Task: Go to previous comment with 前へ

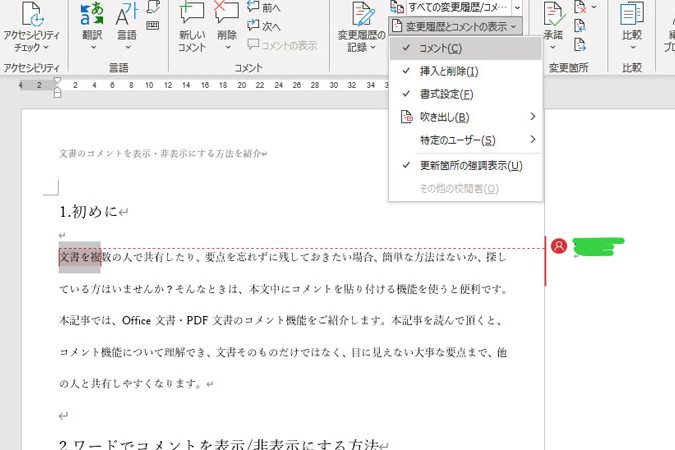Action: click(x=263, y=7)
